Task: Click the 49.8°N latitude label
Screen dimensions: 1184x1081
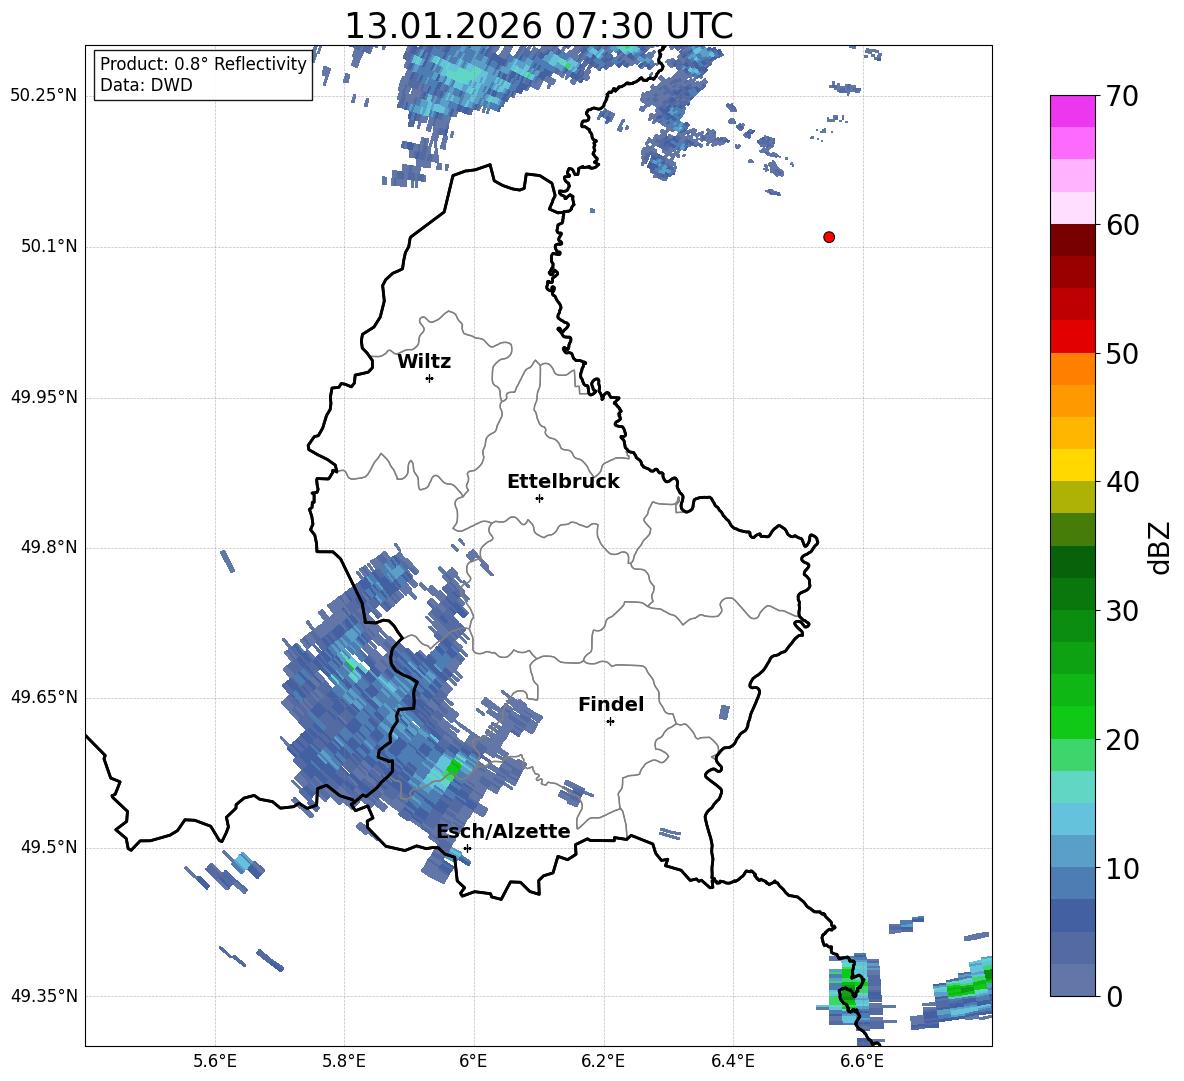Action: (49, 547)
